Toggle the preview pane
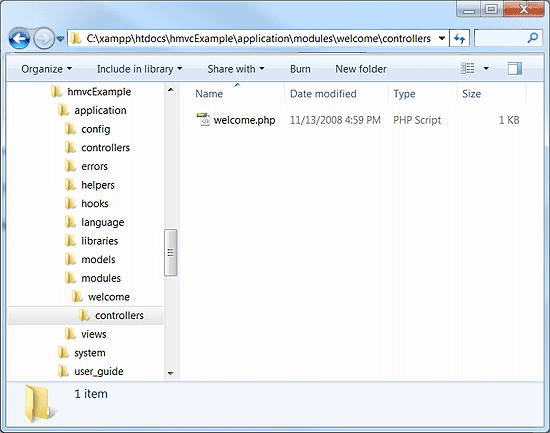 pos(515,68)
